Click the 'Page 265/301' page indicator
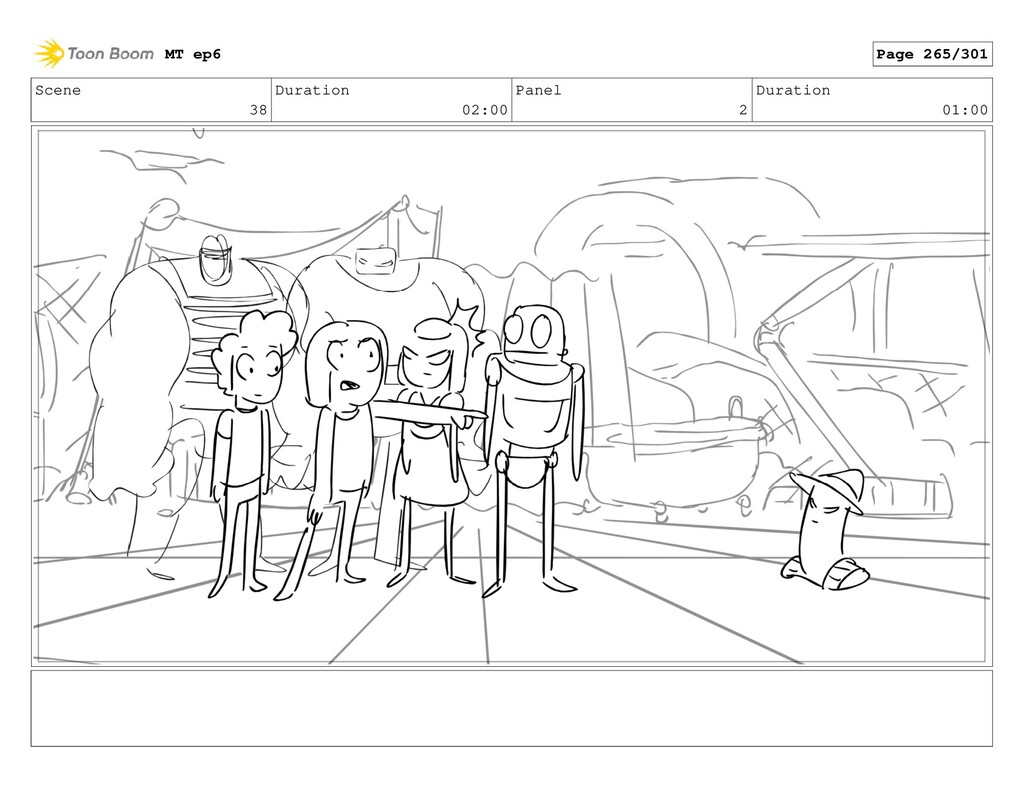1024x793 pixels. tap(932, 54)
